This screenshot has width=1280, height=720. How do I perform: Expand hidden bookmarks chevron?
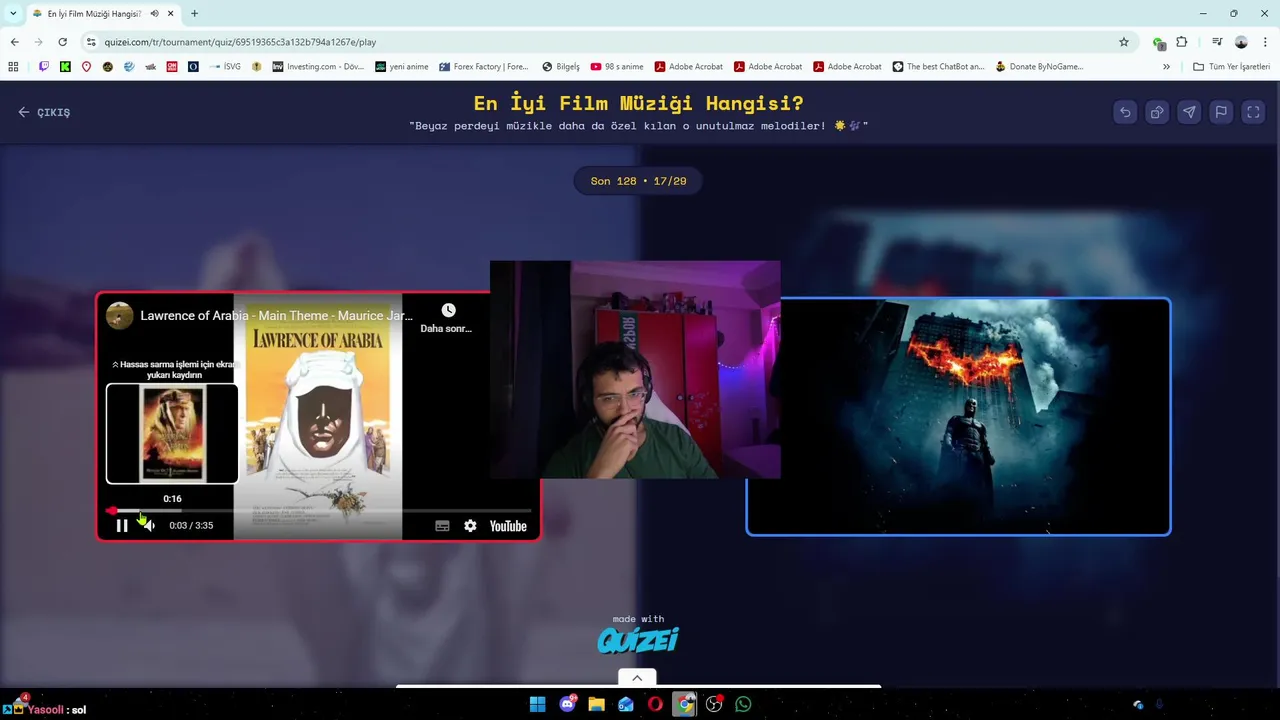point(1166,67)
